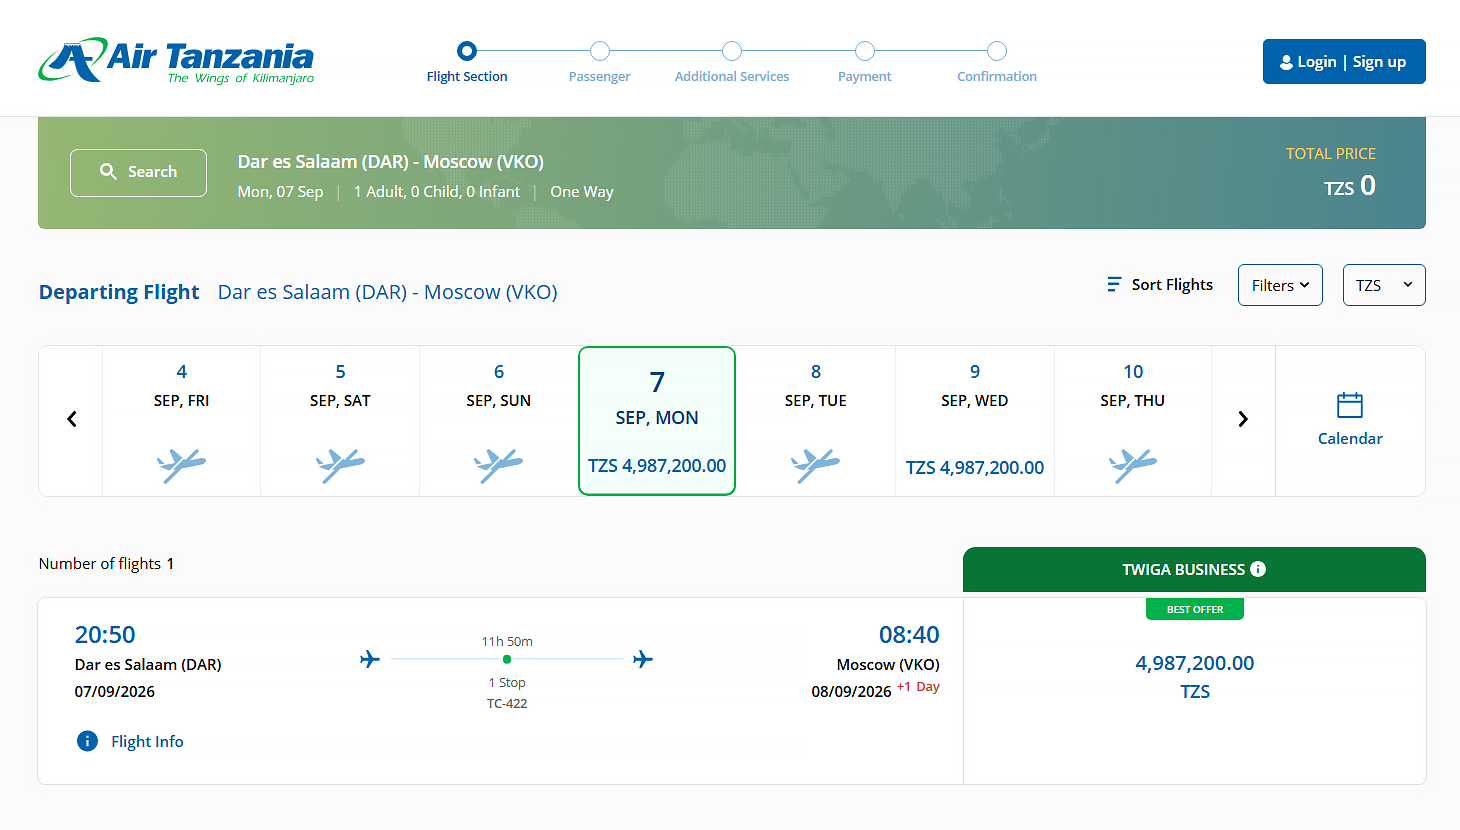Screen dimensions: 1460x830
Task: Click the Search button
Action: point(138,172)
